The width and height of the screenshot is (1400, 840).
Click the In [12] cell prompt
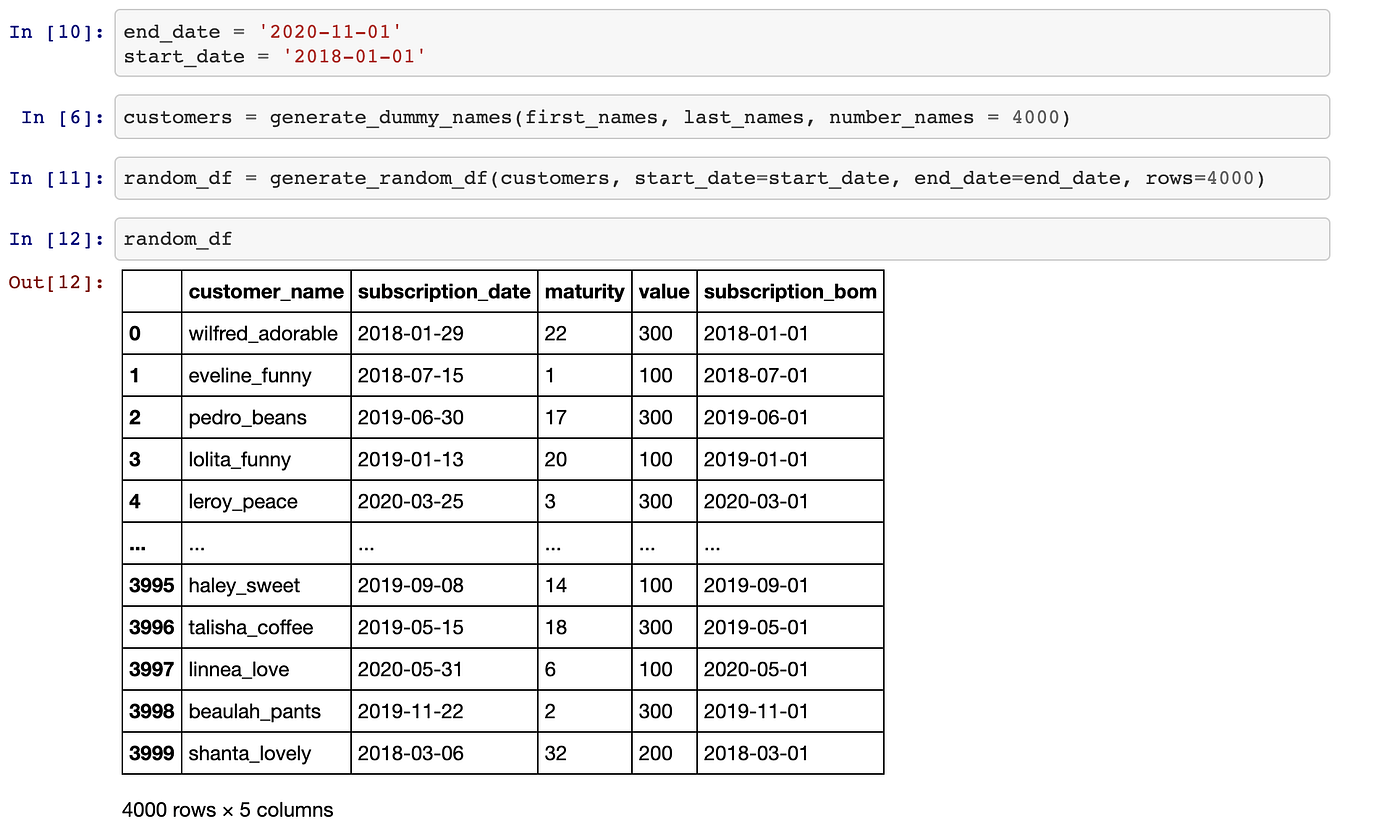coord(52,239)
